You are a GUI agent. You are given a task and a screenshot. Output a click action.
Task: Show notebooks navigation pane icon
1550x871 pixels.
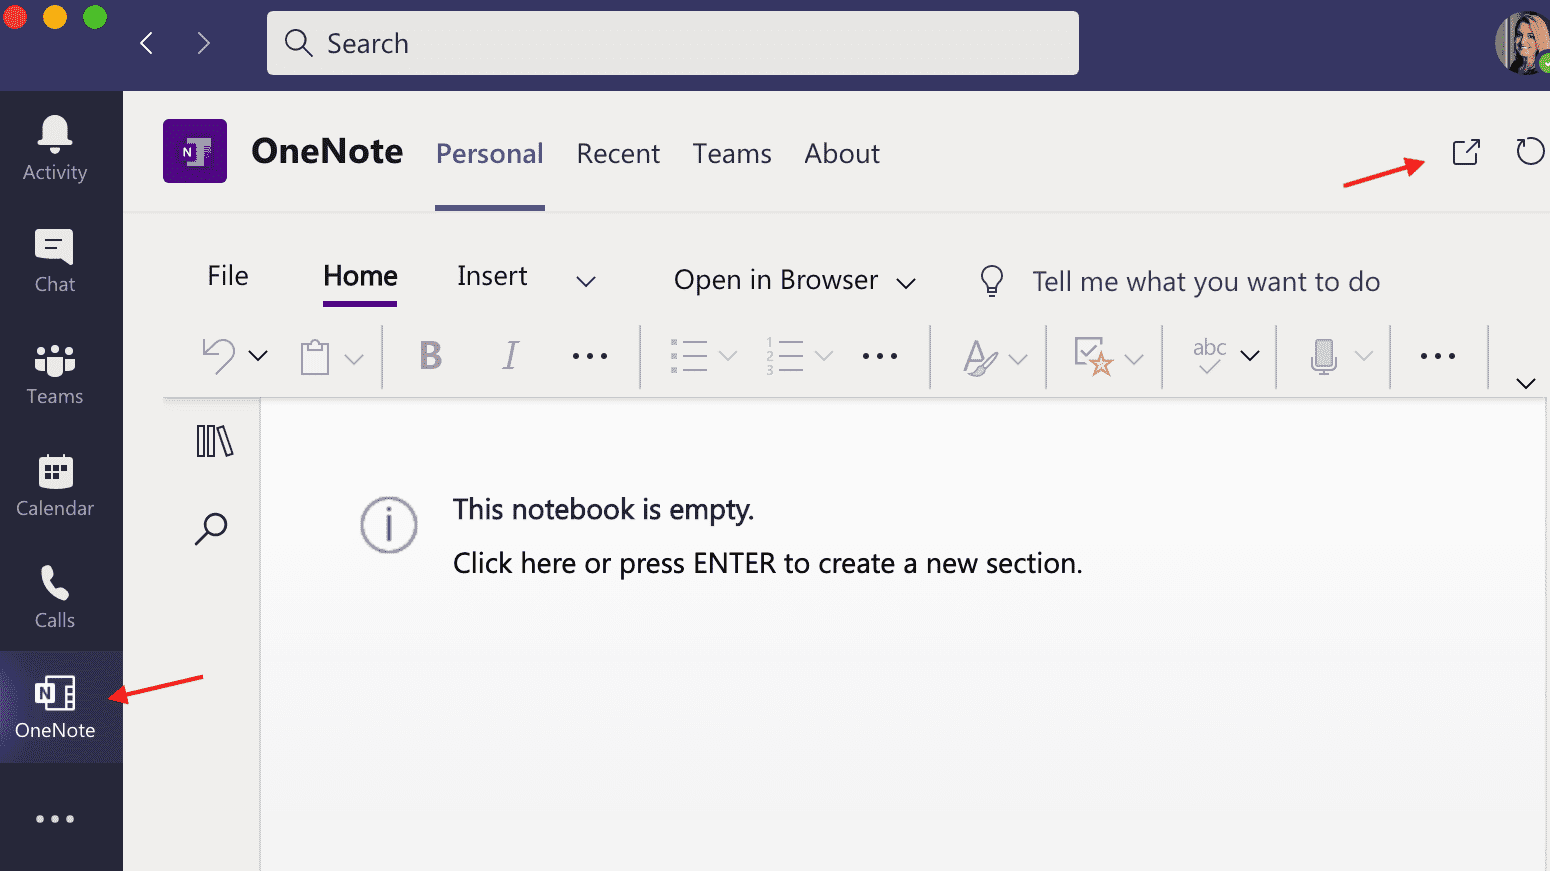214,441
